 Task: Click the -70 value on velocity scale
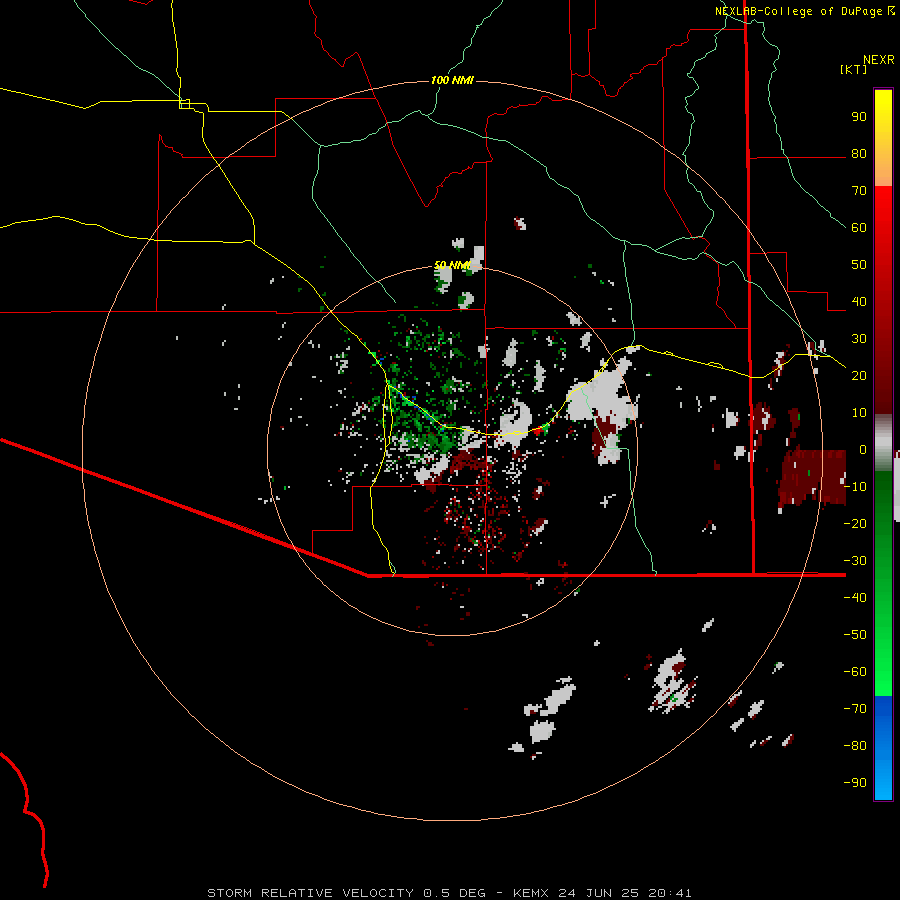point(855,709)
